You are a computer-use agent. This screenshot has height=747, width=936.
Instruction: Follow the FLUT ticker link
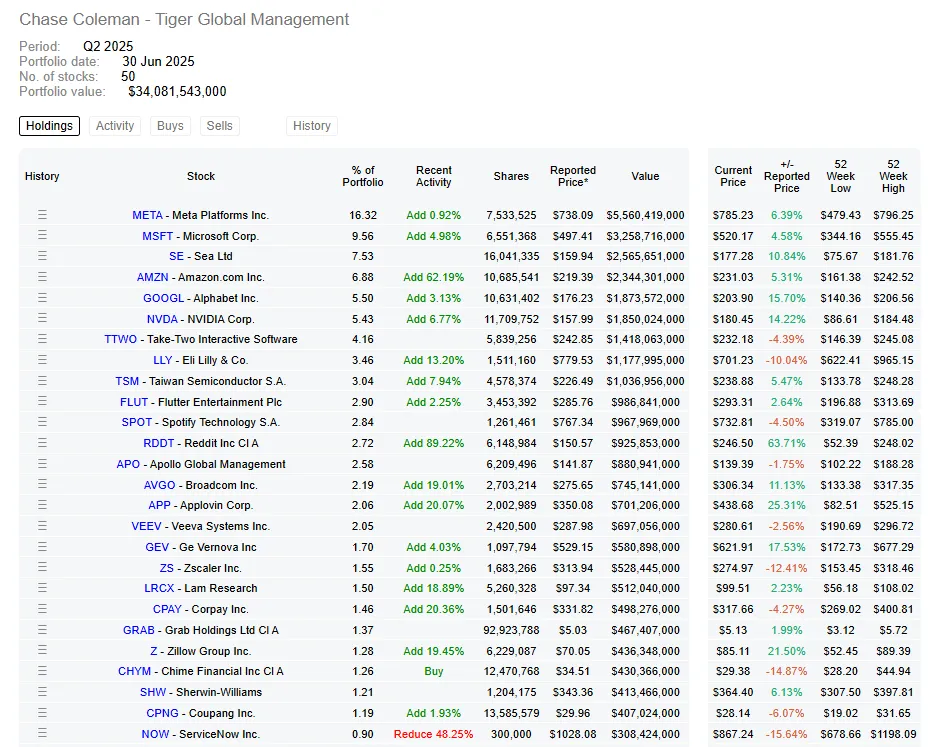point(134,402)
